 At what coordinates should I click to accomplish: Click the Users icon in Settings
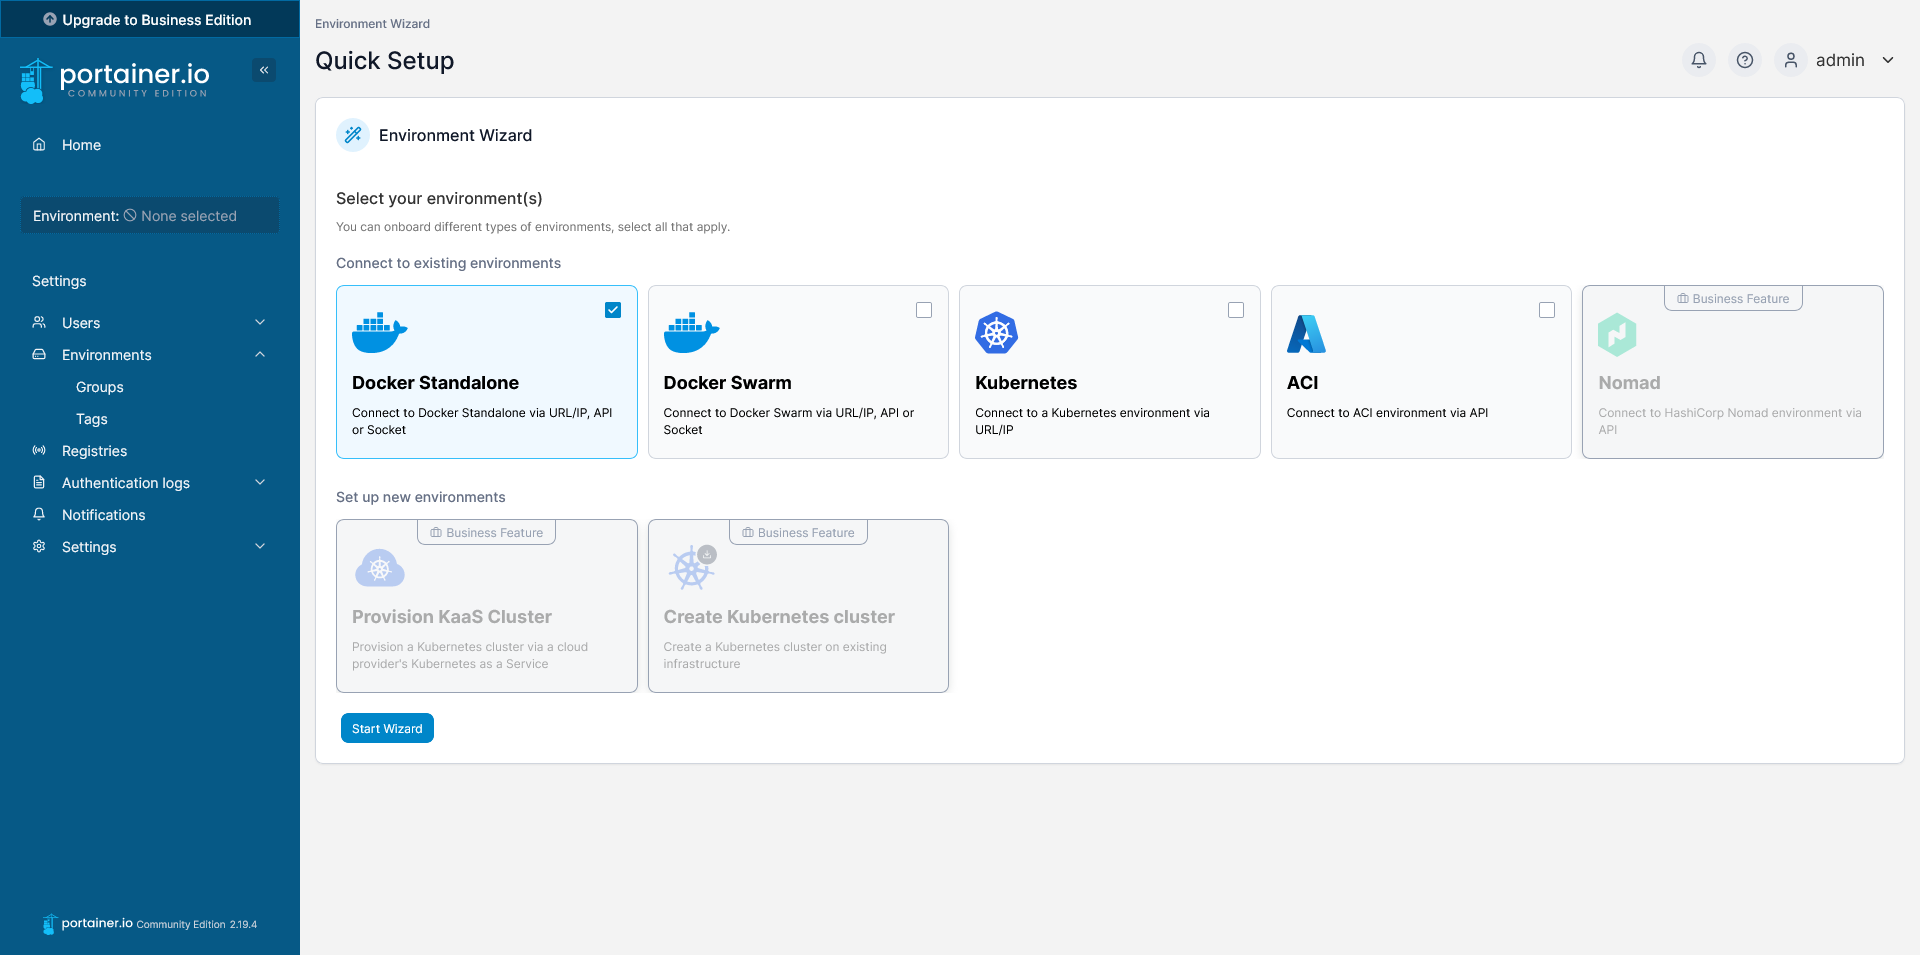coord(39,322)
